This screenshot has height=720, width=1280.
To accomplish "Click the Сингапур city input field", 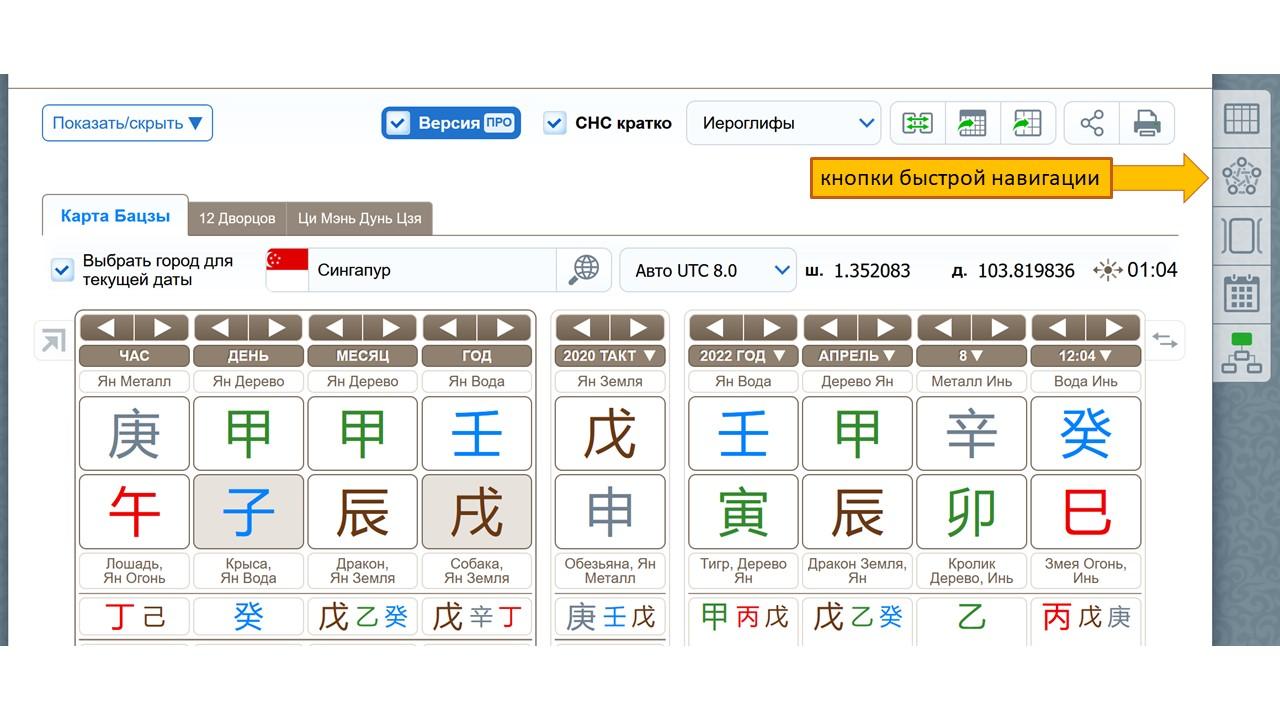I will pyautogui.click(x=430, y=270).
